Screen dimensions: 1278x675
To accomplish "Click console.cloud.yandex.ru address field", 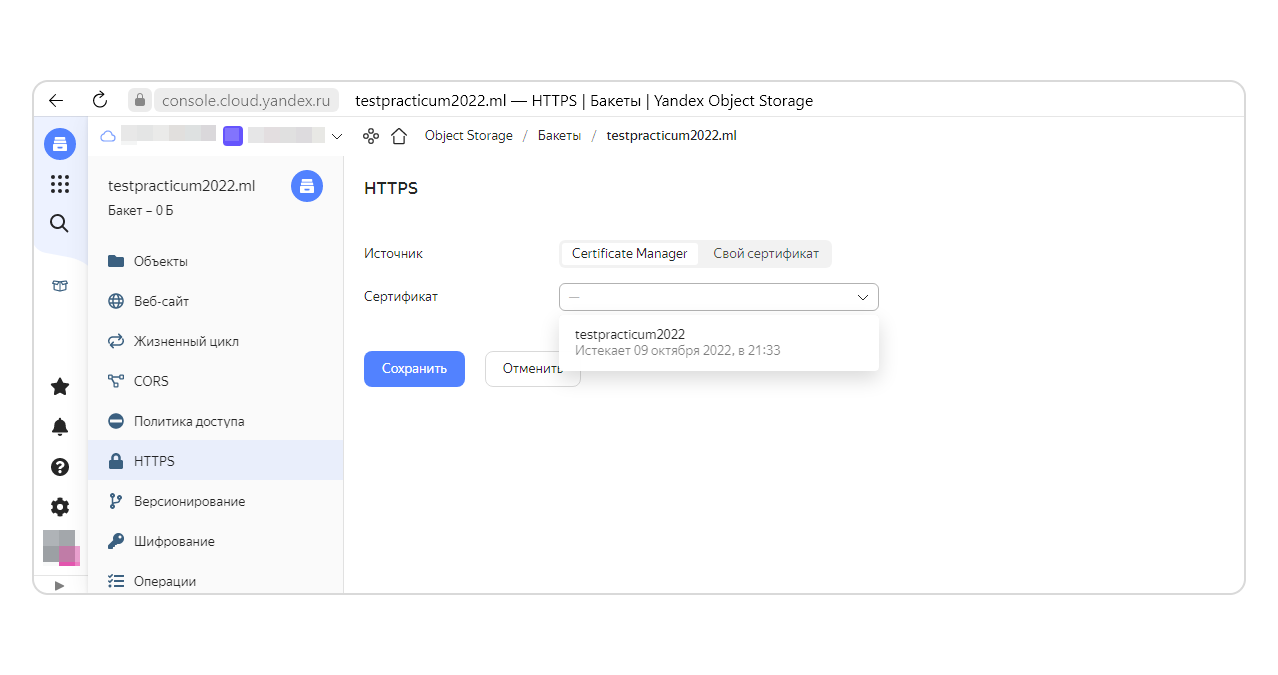I will [x=245, y=100].
